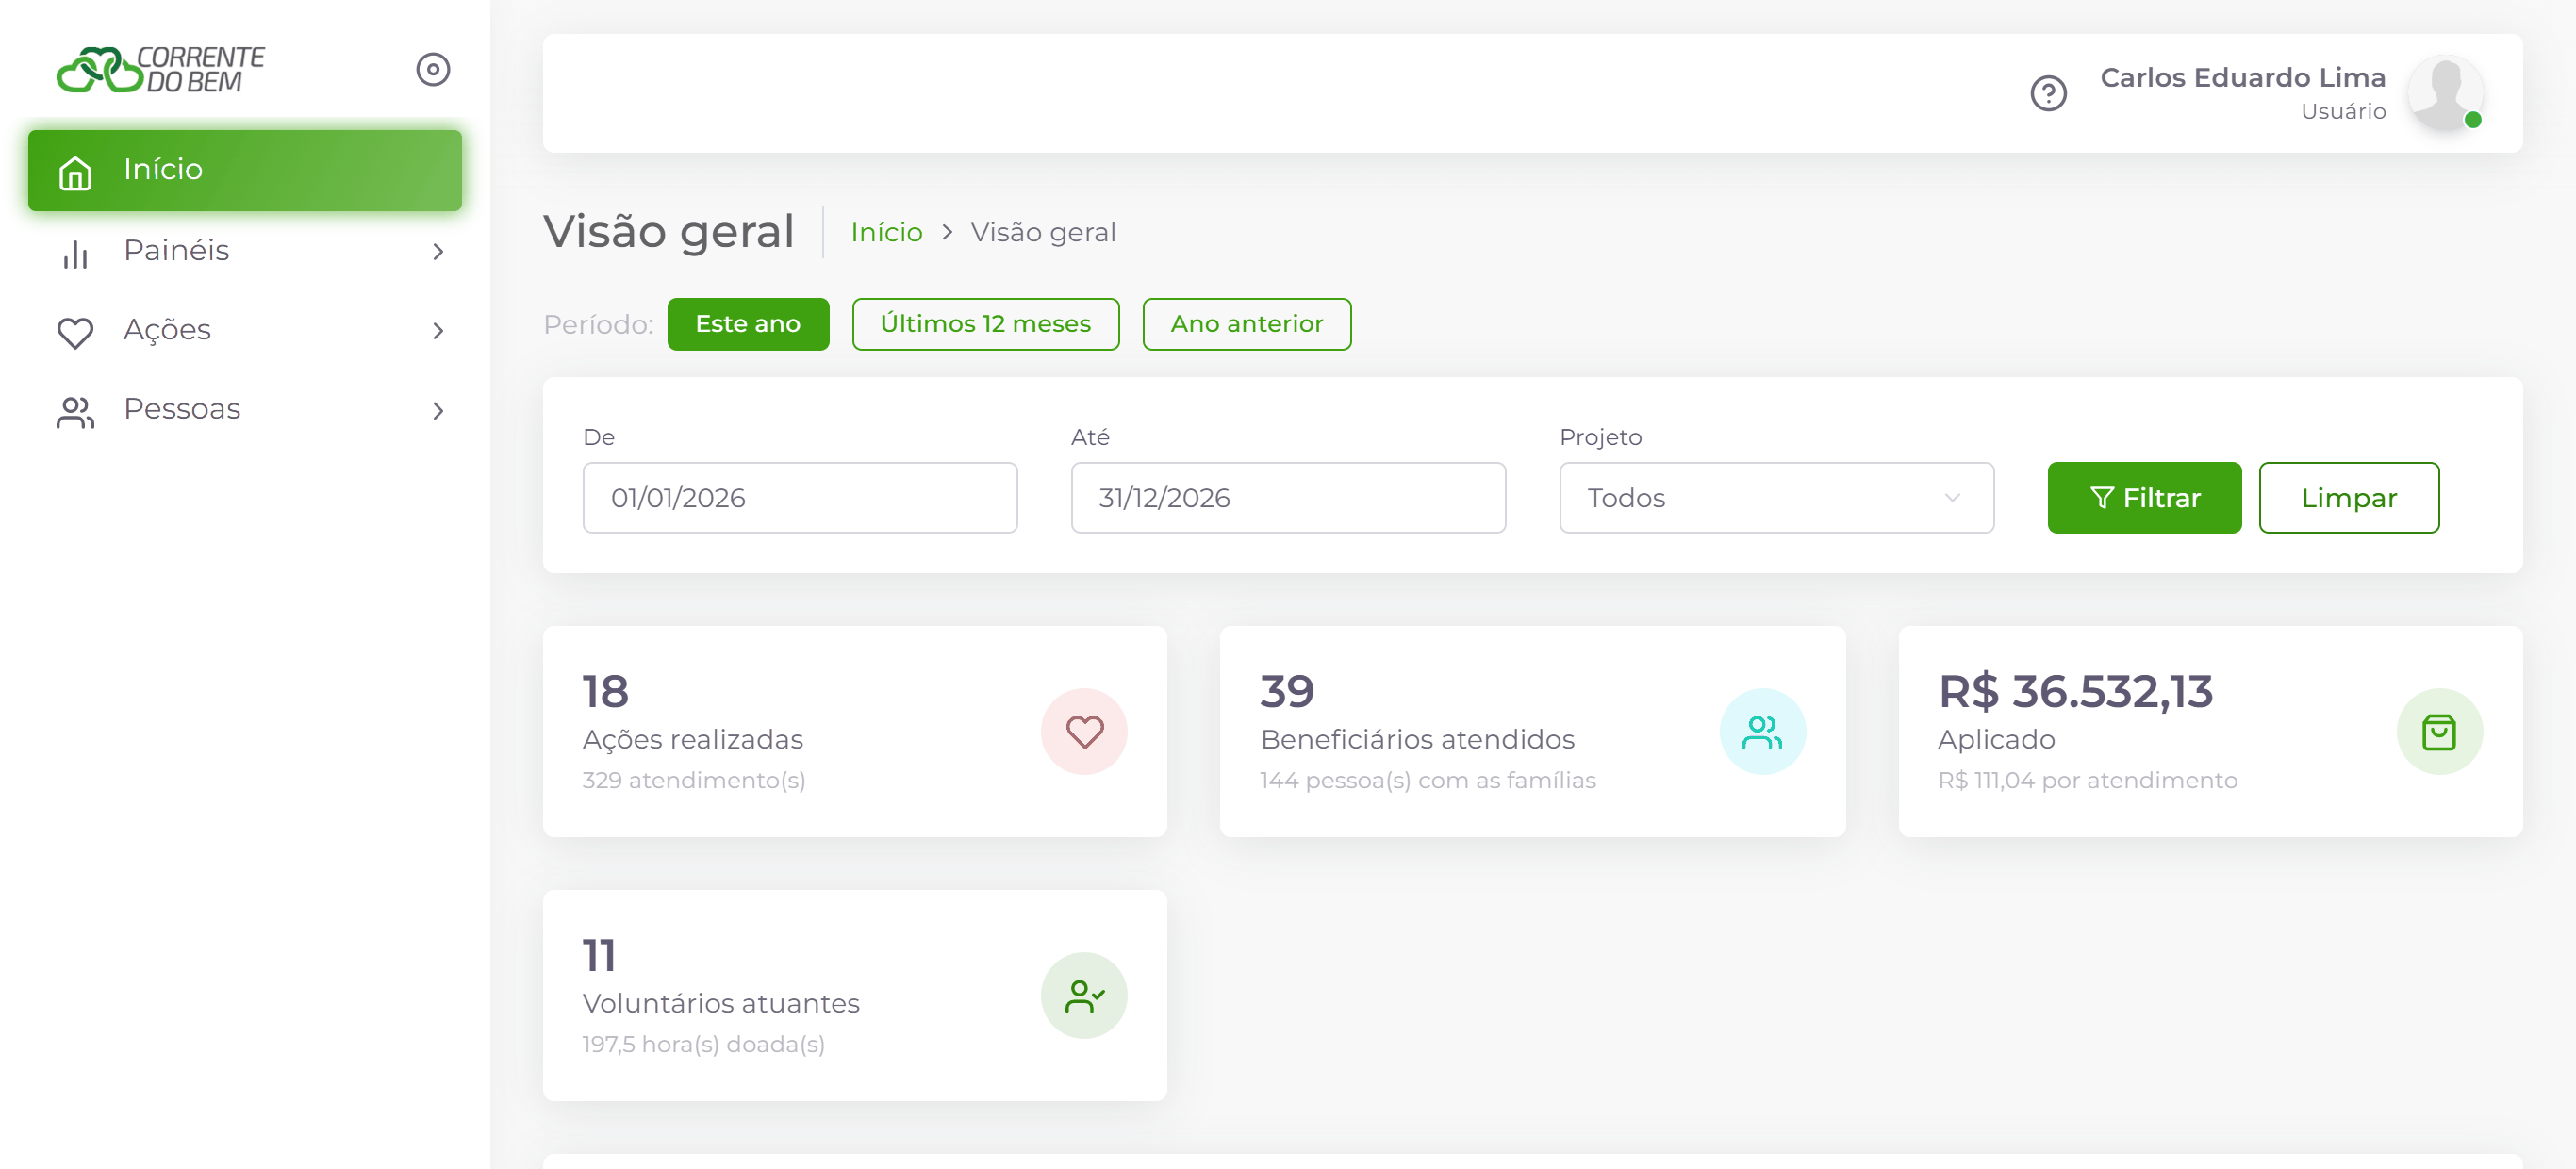Select the Este ano period
The width and height of the screenshot is (2576, 1169).
[x=748, y=324]
